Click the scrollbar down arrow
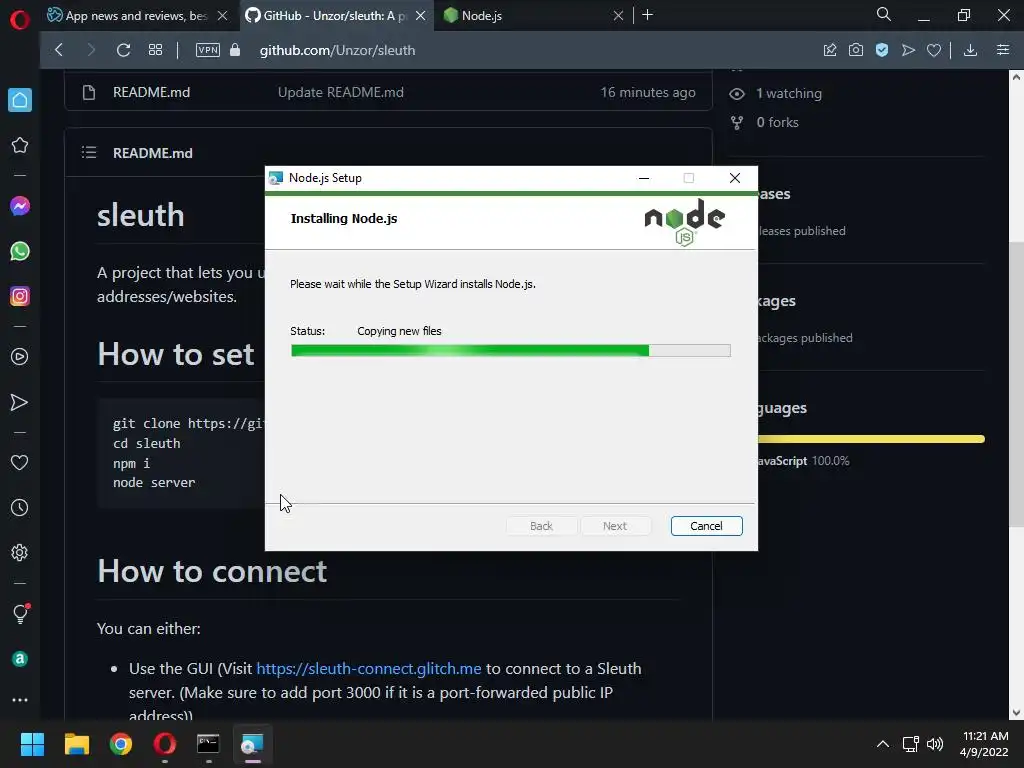The image size is (1024, 768). coord(1016,713)
